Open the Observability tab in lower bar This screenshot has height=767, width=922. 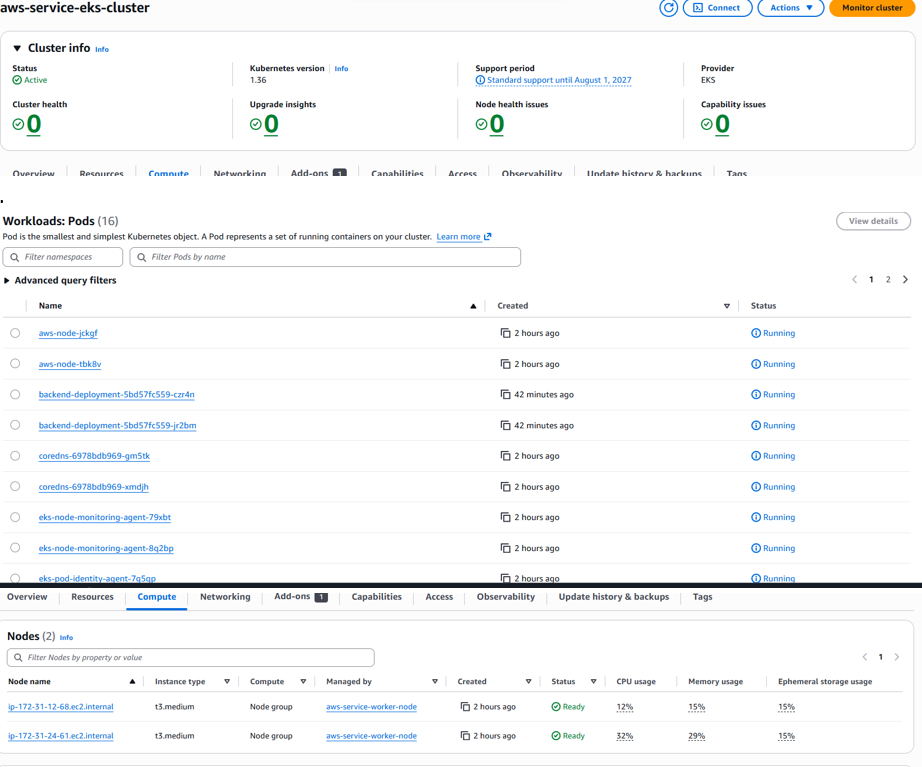coord(506,596)
